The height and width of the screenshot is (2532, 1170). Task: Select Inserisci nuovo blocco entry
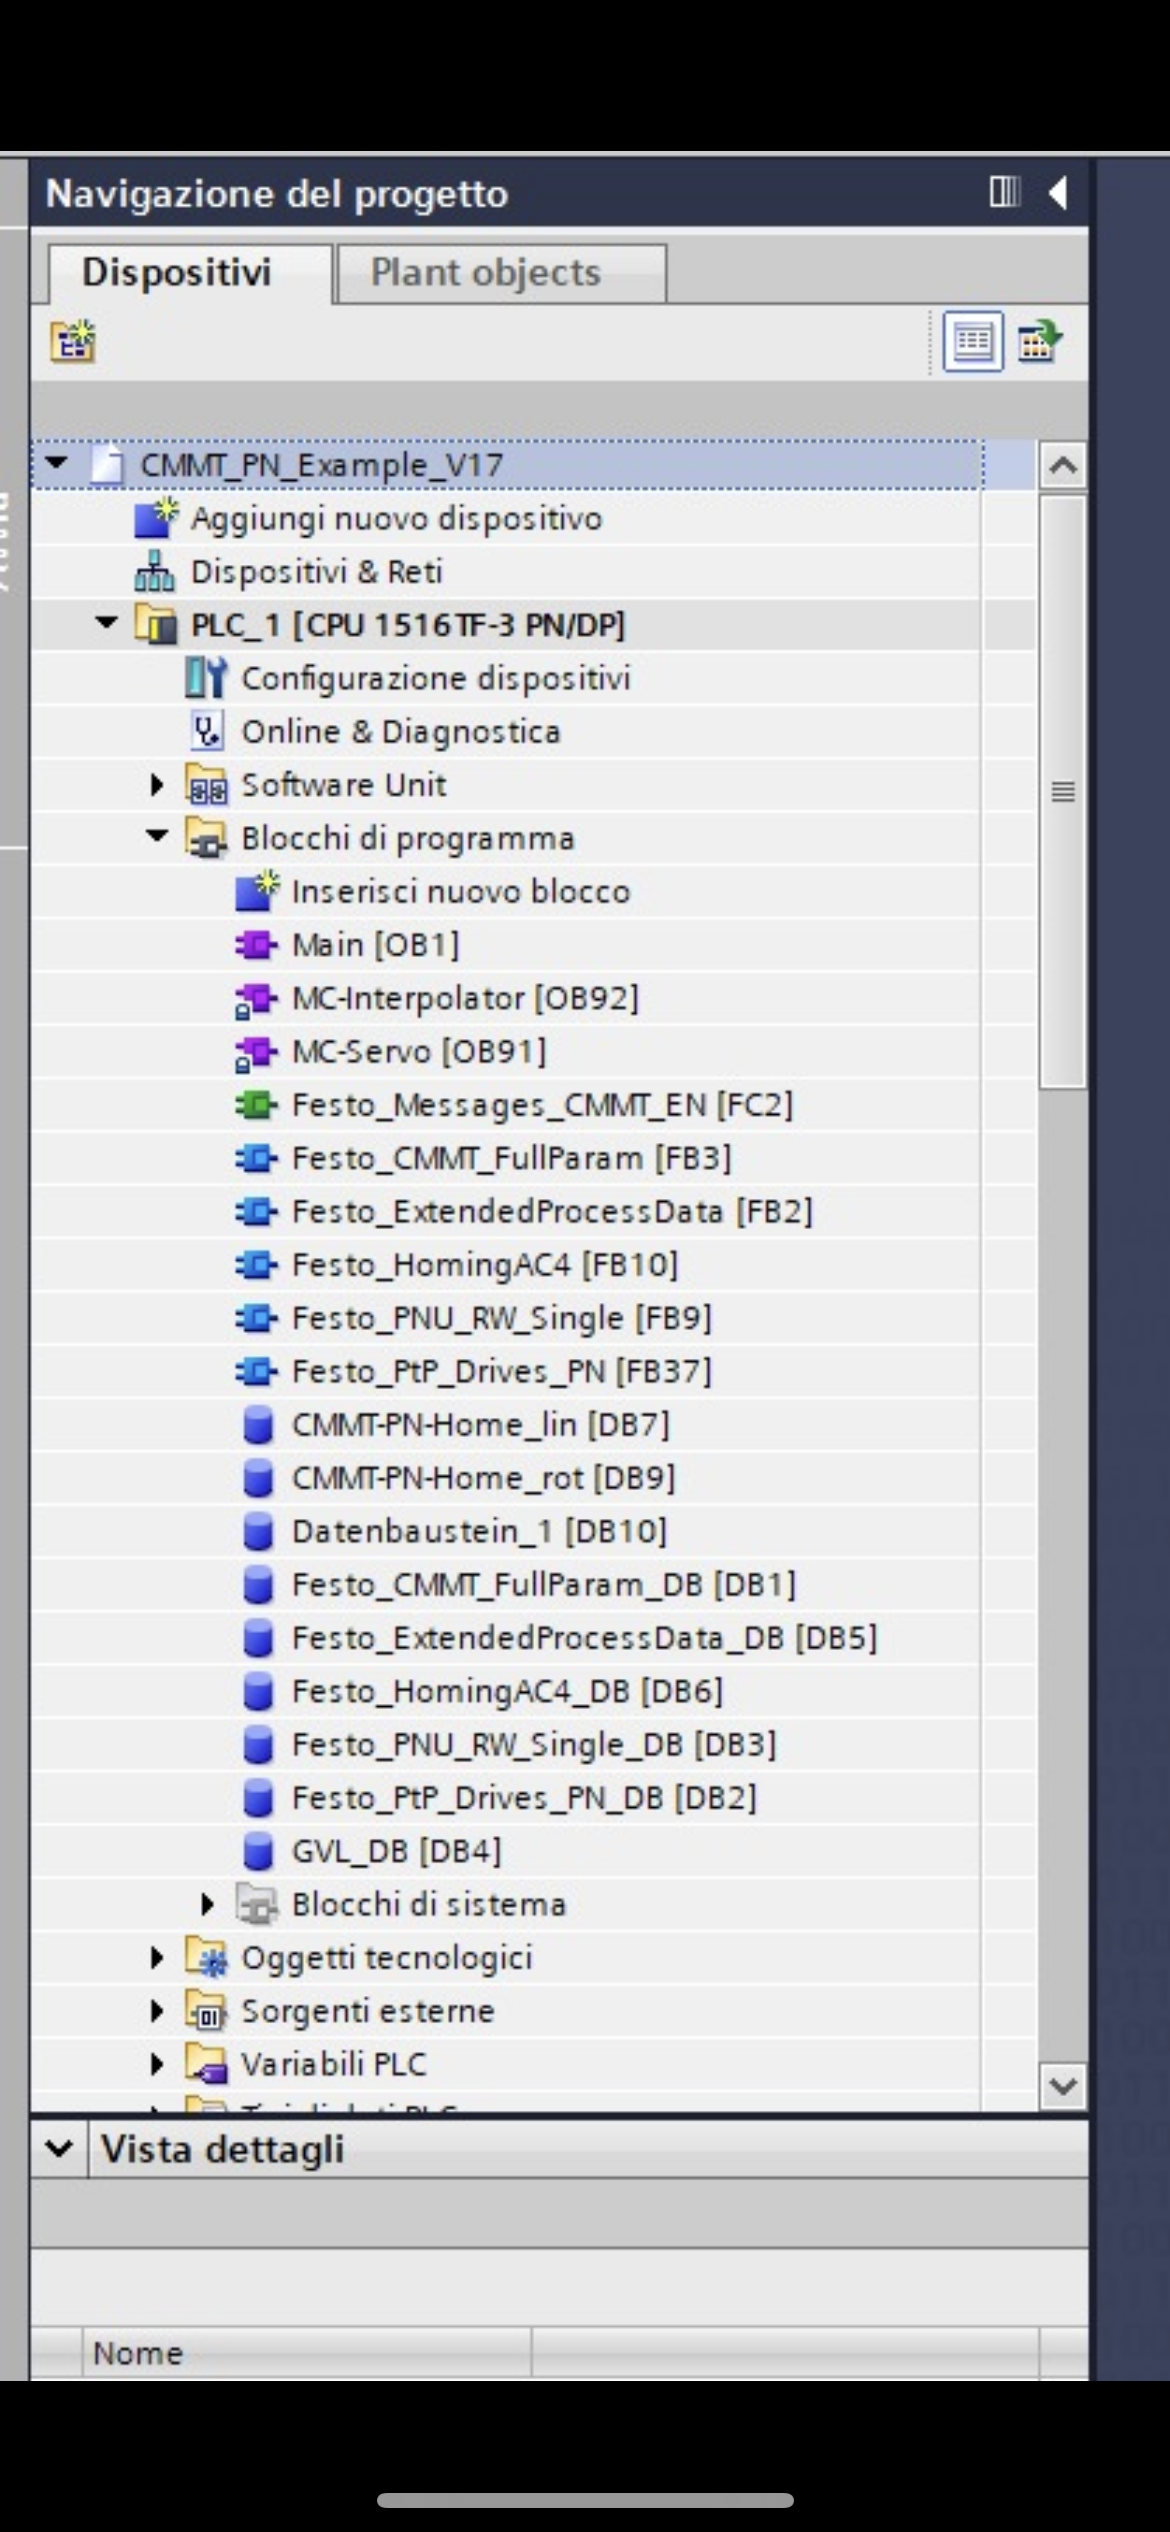point(461,891)
